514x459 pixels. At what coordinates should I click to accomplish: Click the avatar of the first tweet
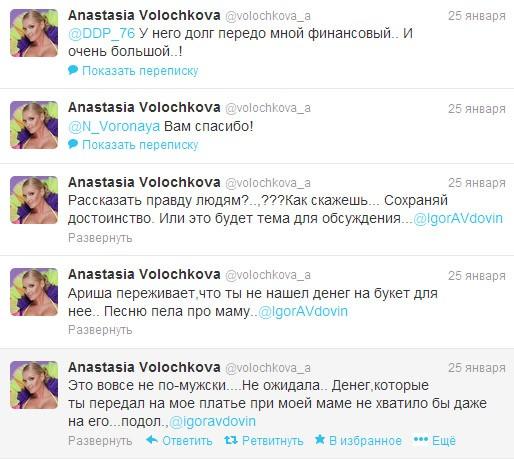[34, 33]
